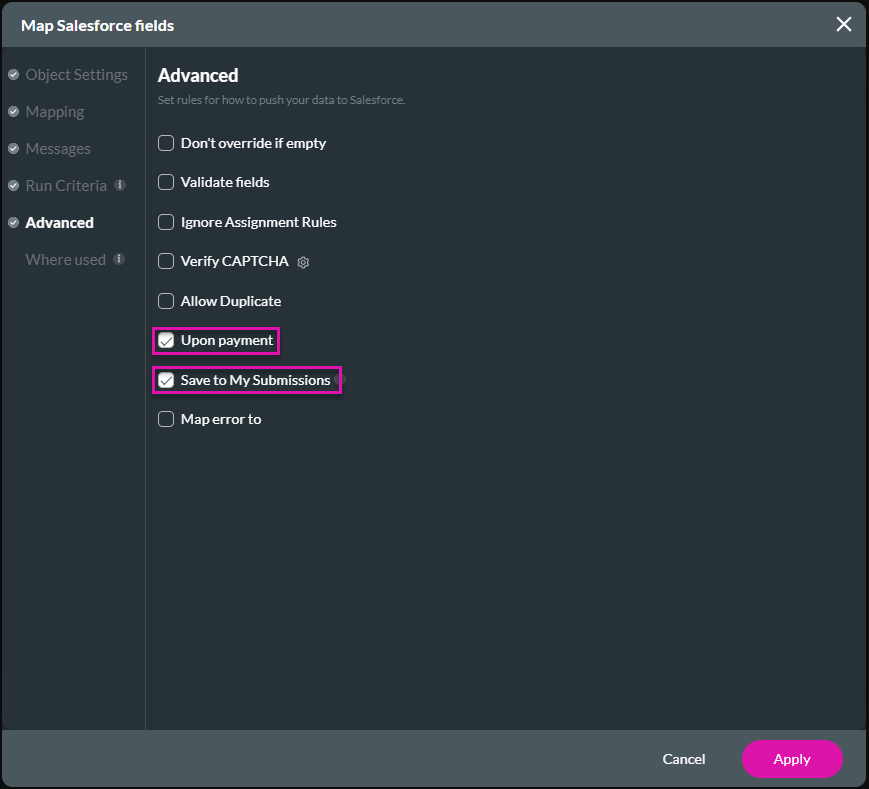
Task: Click the info icon beside Run Criteria
Action: (120, 185)
